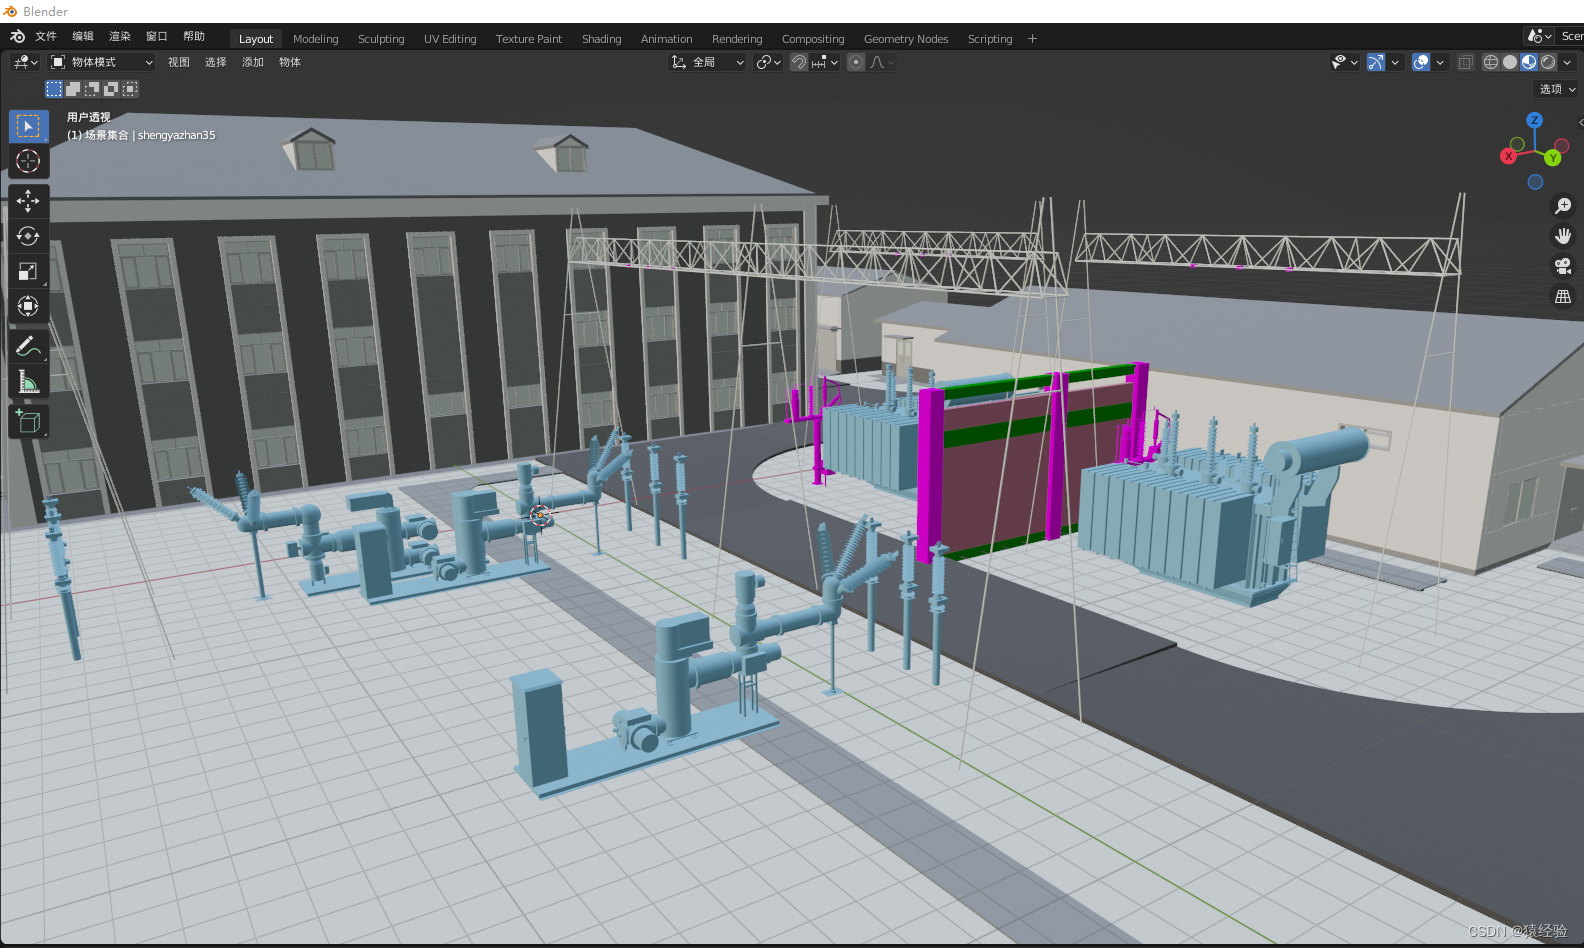The width and height of the screenshot is (1584, 948).
Task: Expand shading options dropdown arrow
Action: pyautogui.click(x=1567, y=62)
